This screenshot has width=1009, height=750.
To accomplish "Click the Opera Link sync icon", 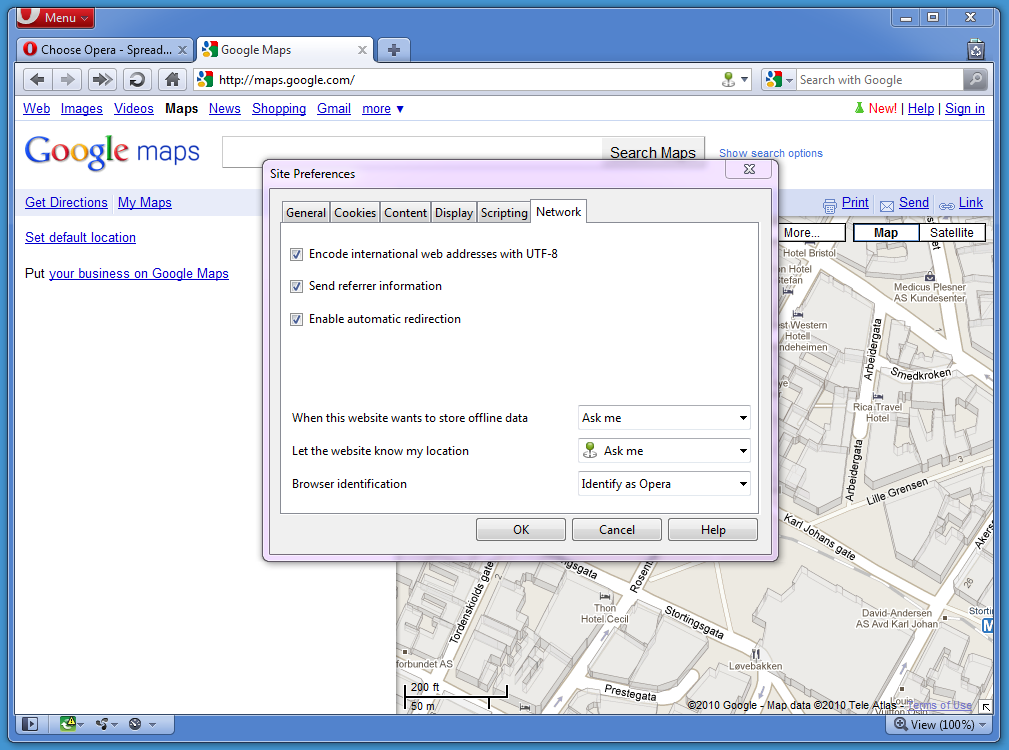I will click(103, 723).
